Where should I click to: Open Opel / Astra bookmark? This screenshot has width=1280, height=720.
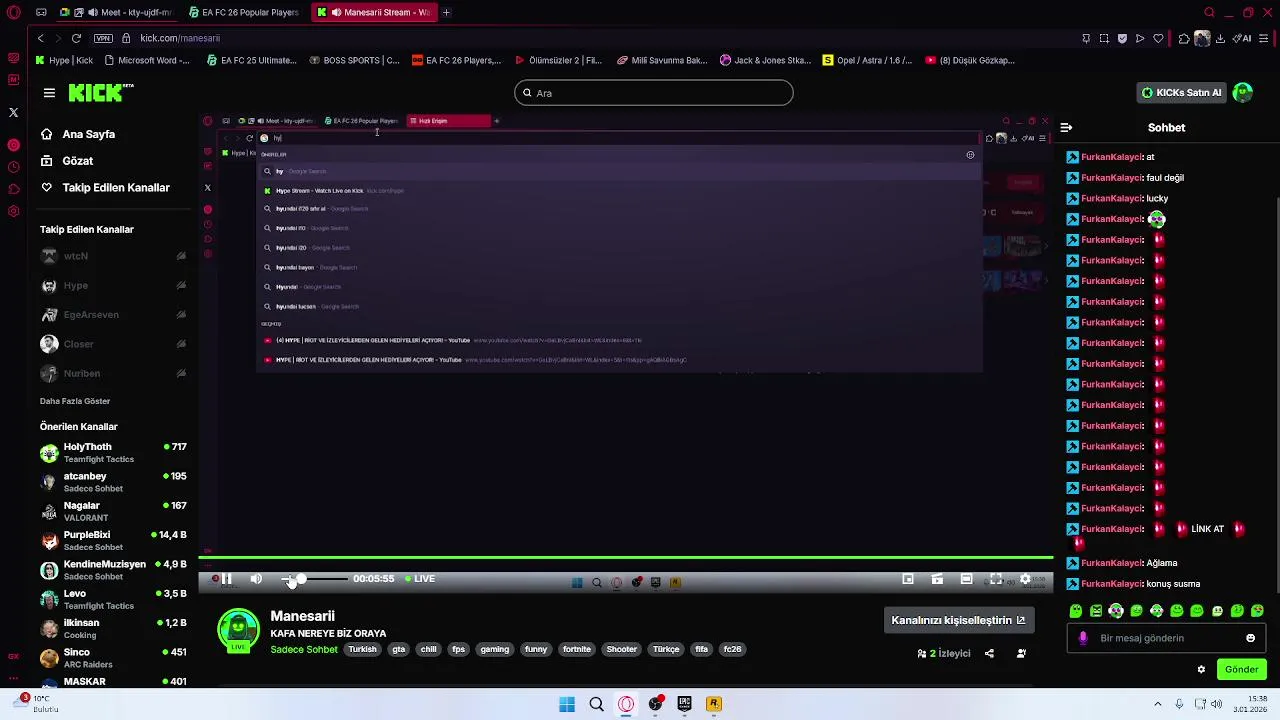867,60
